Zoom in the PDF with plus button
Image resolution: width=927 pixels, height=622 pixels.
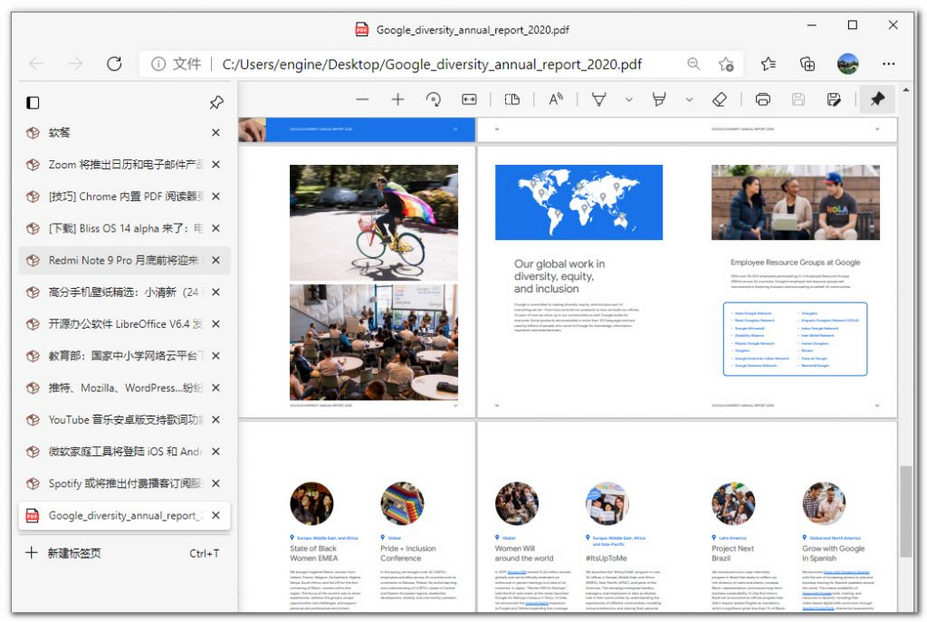tap(398, 99)
